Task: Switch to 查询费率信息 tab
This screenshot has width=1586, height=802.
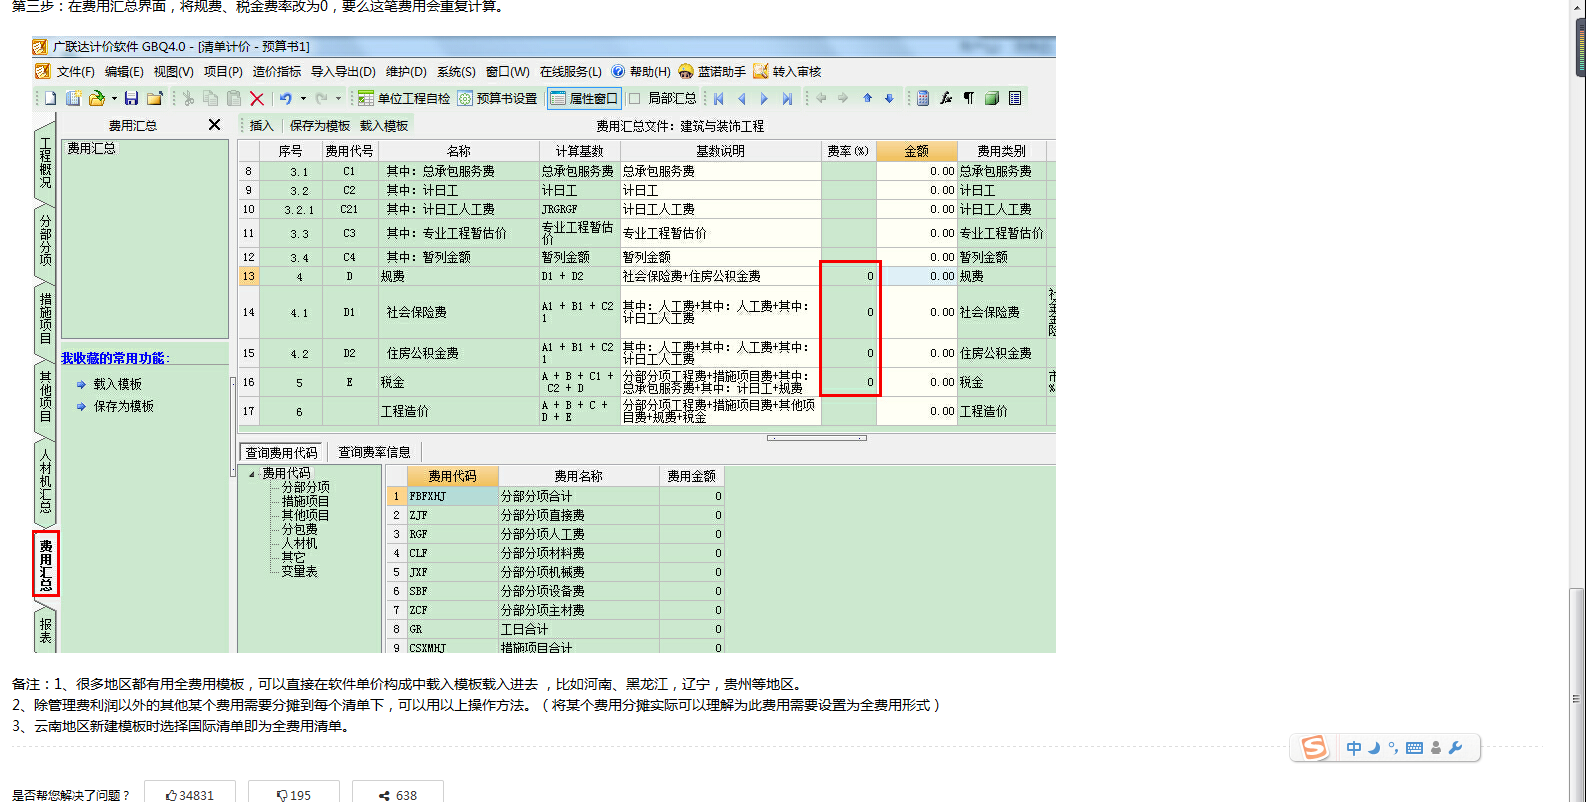Action: tap(374, 452)
